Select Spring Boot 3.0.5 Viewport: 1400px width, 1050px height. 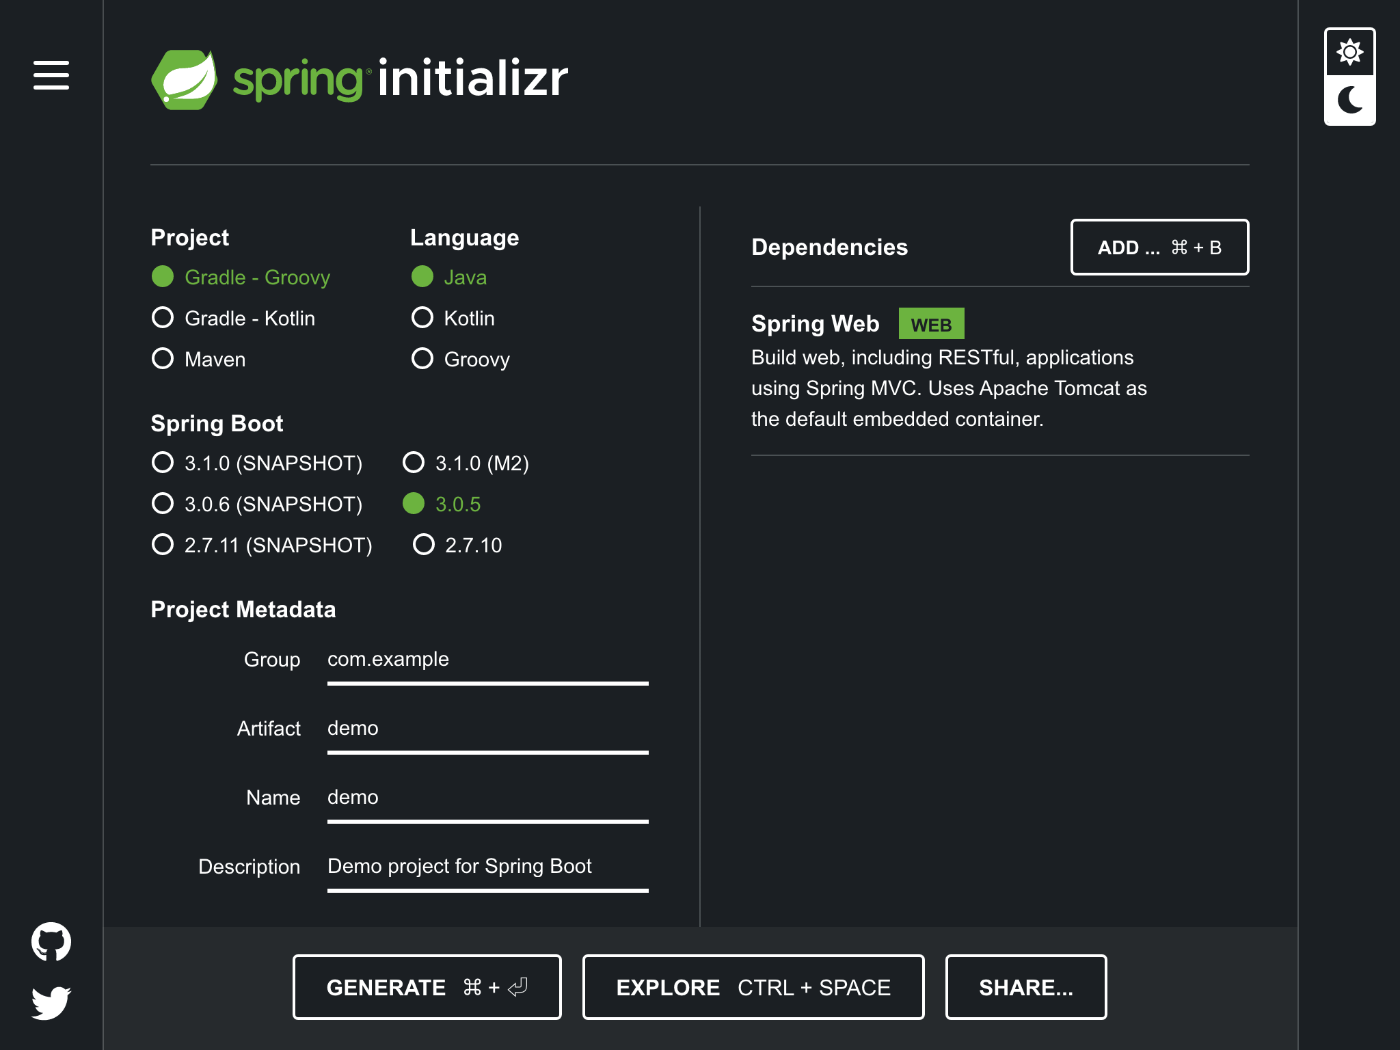click(442, 504)
